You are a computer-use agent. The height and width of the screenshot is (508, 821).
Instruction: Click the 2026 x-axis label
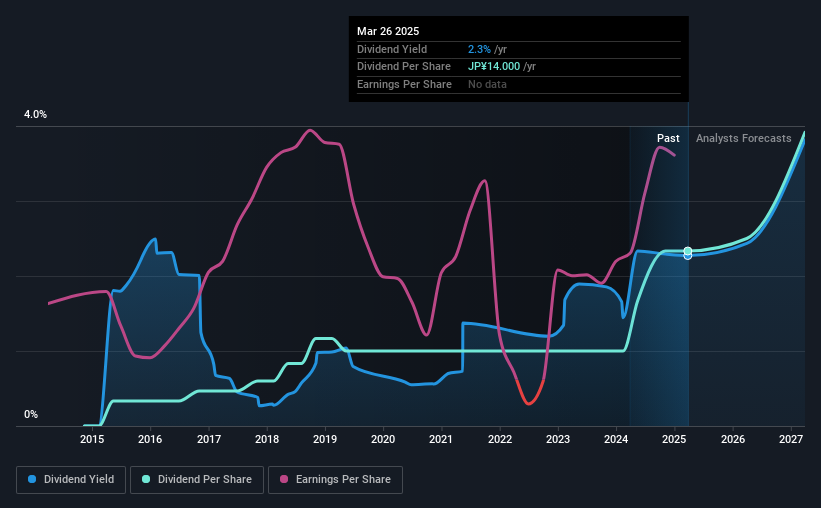pyautogui.click(x=733, y=439)
